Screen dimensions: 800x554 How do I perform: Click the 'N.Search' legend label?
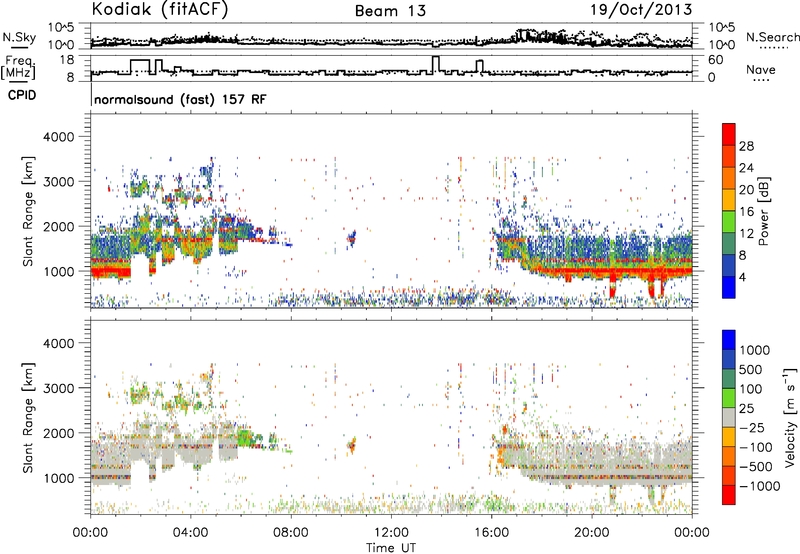pyautogui.click(x=772, y=37)
